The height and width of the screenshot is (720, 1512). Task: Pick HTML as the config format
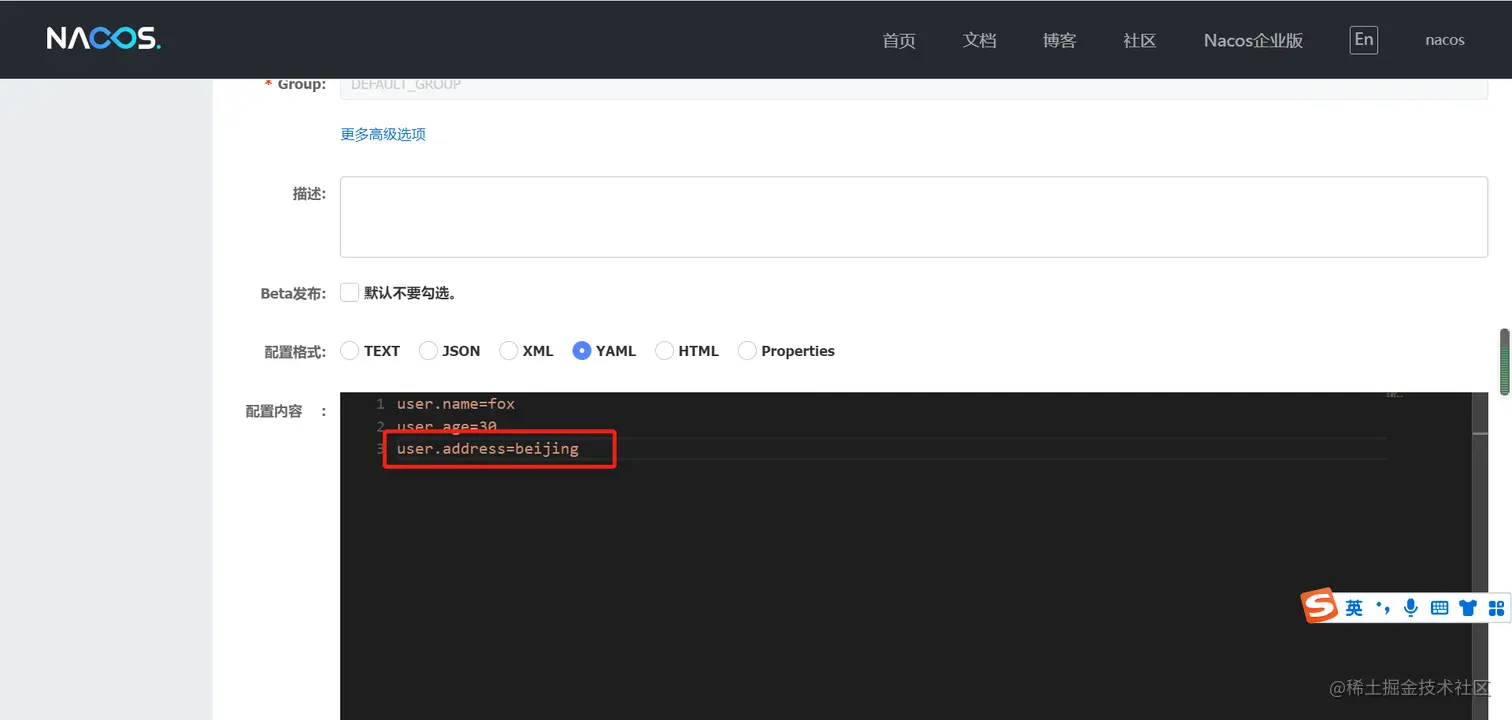pyautogui.click(x=664, y=351)
